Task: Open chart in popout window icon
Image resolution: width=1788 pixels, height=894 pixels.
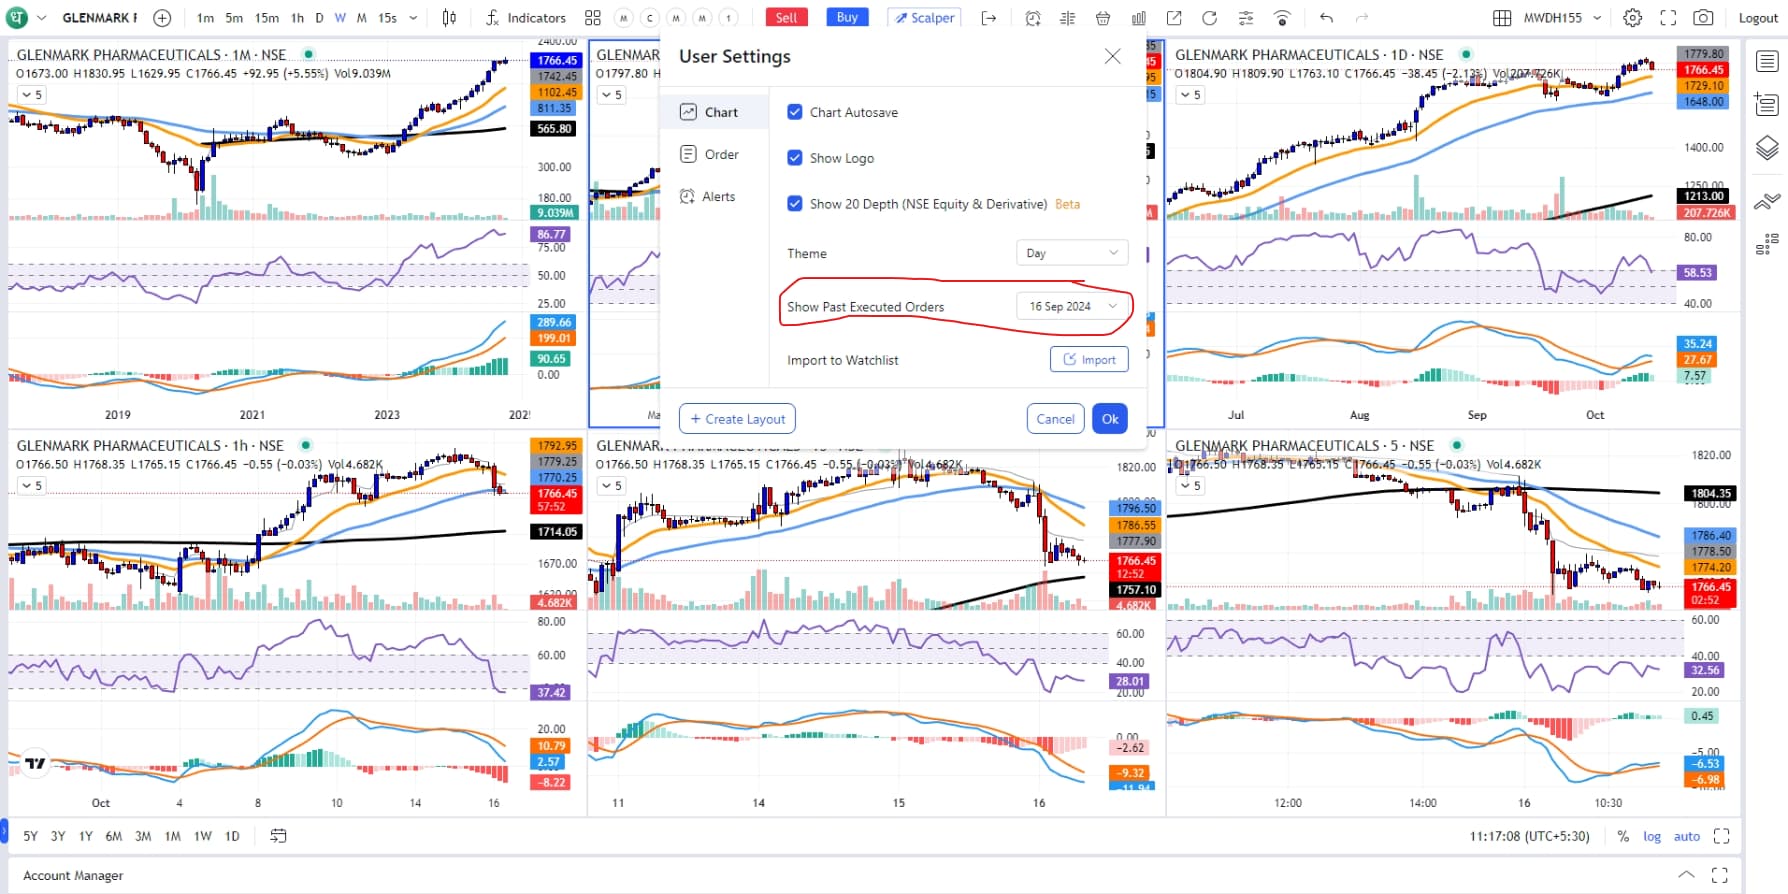Action: point(1174,18)
